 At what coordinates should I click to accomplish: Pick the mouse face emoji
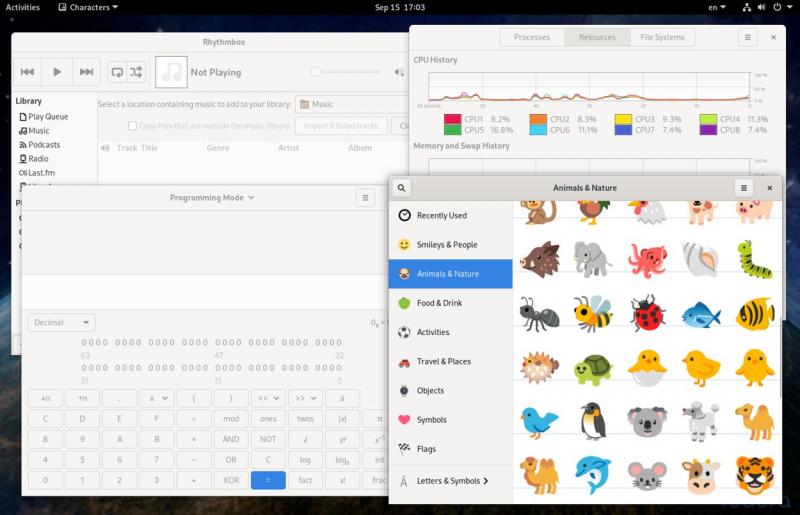coord(647,476)
